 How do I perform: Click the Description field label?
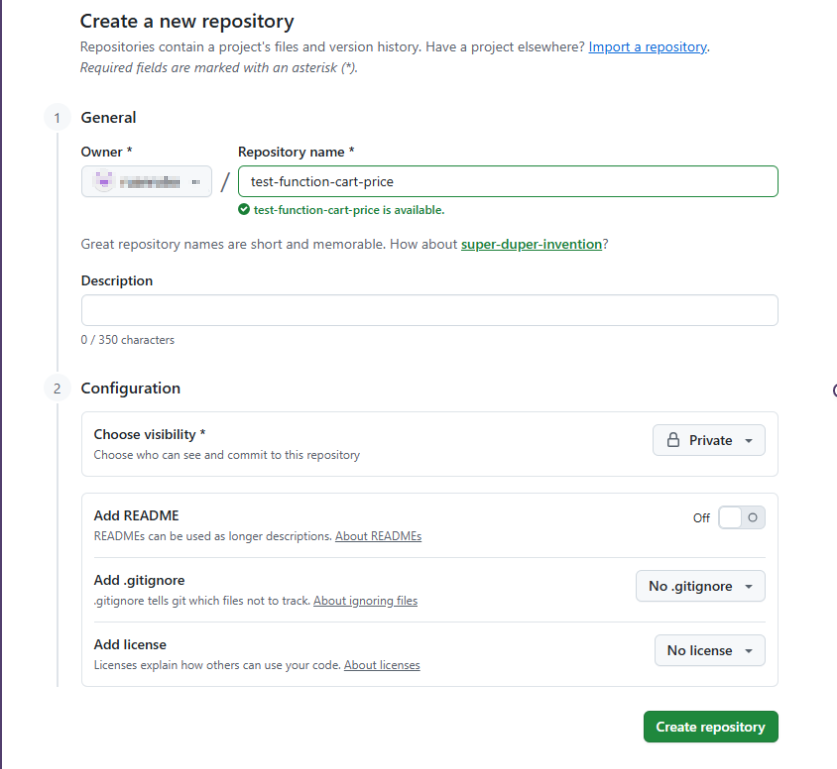pyautogui.click(x=117, y=281)
